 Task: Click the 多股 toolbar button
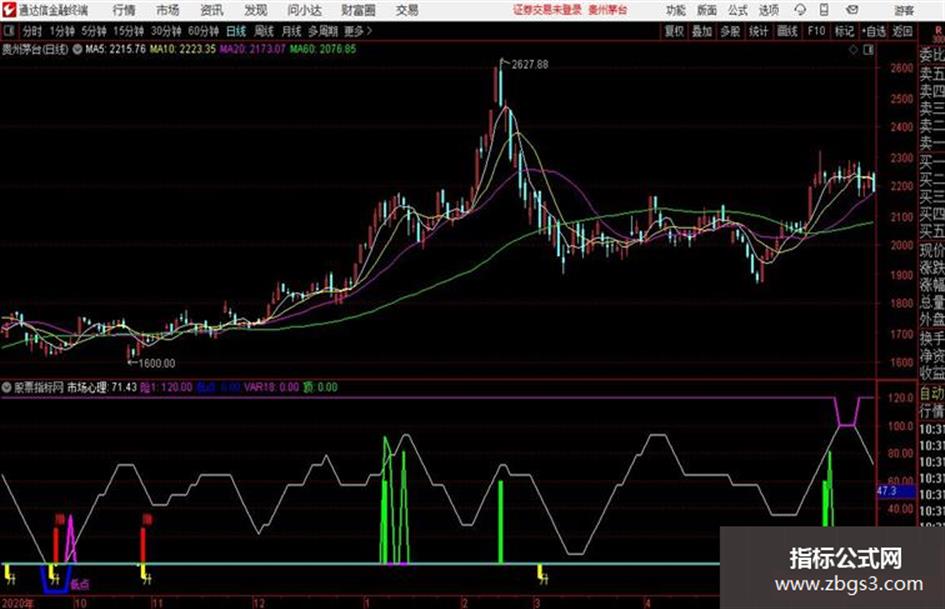point(730,31)
